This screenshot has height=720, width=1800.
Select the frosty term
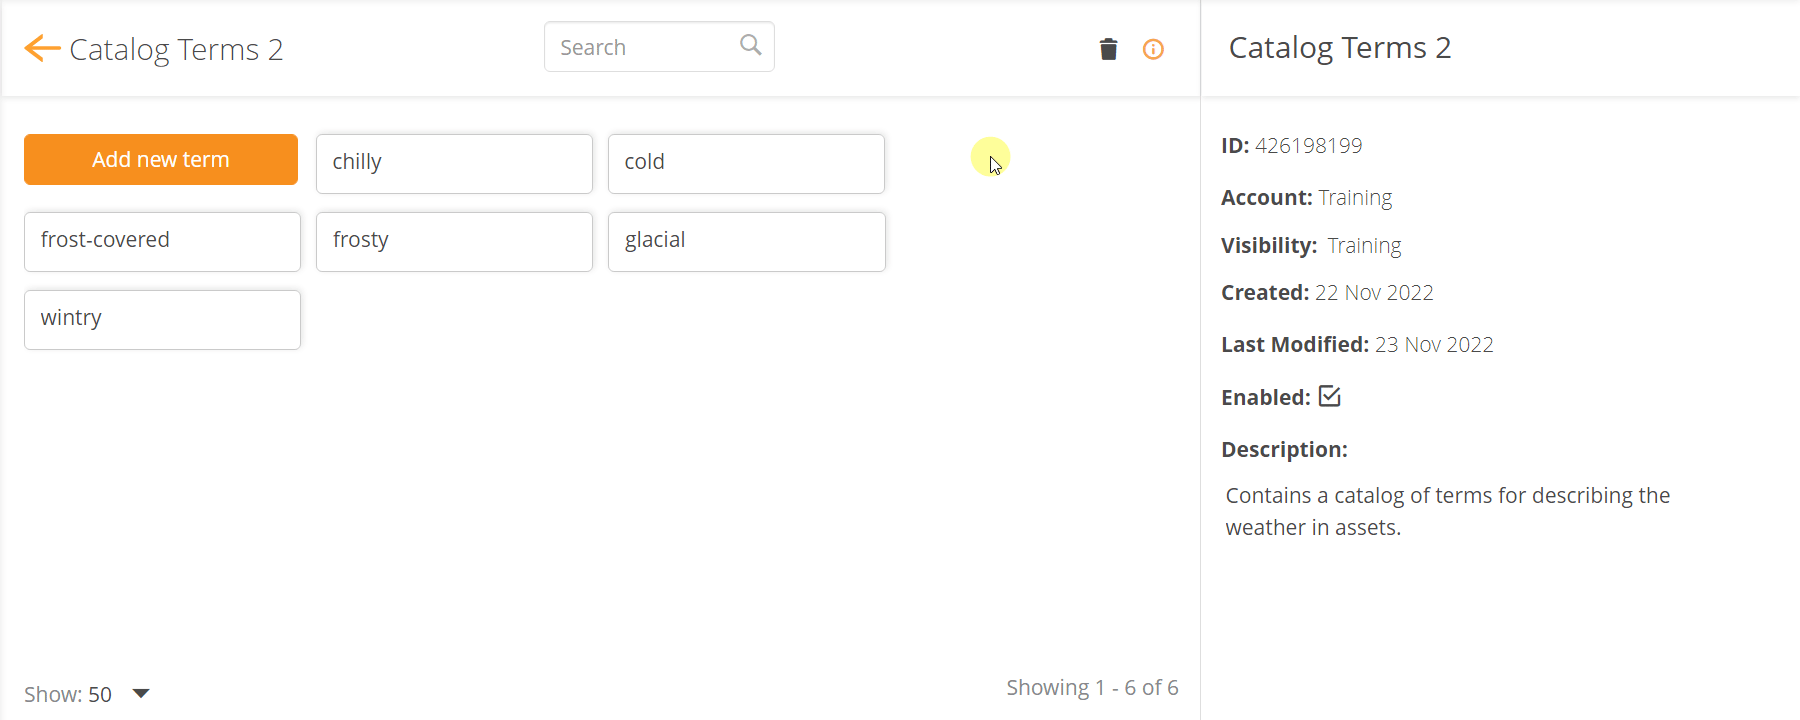454,241
